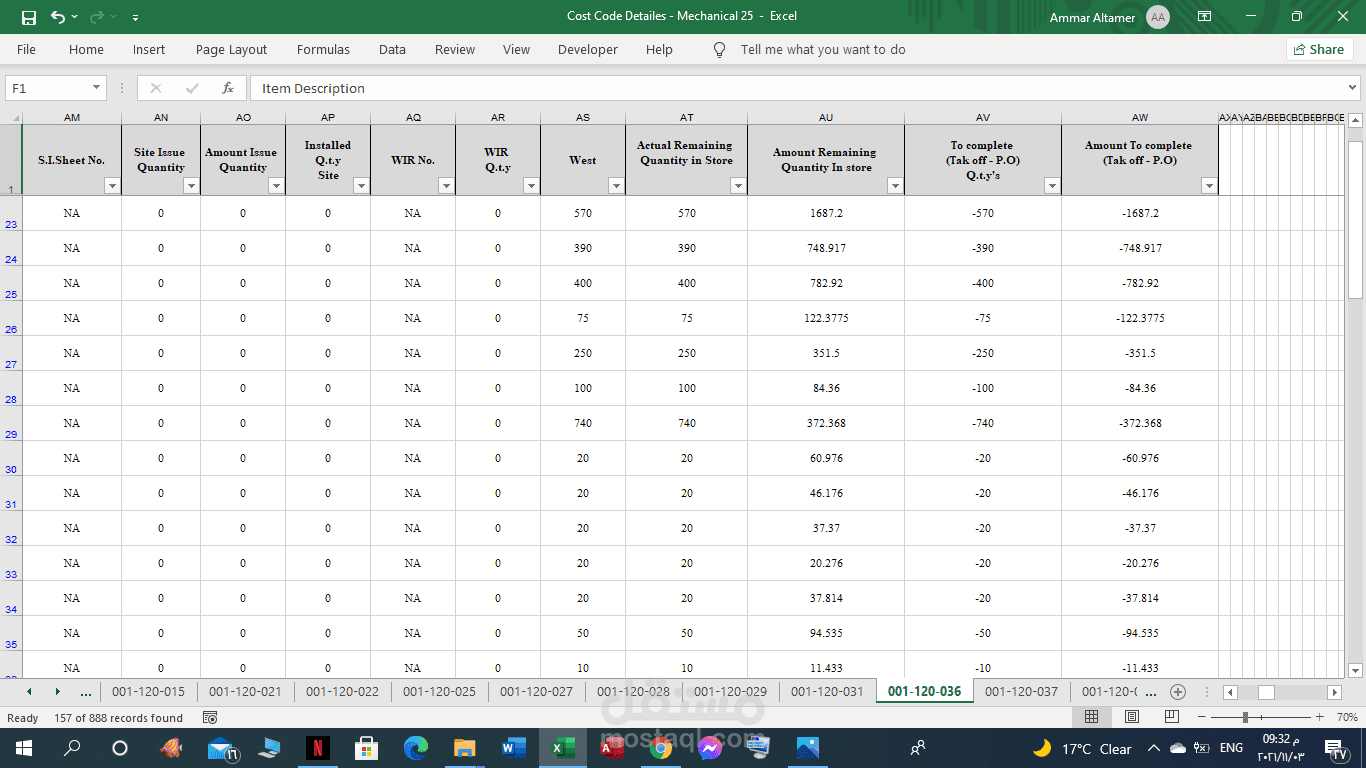The height and width of the screenshot is (768, 1366).
Task: Open filter for Site Issue Quantity column
Action: (x=191, y=186)
